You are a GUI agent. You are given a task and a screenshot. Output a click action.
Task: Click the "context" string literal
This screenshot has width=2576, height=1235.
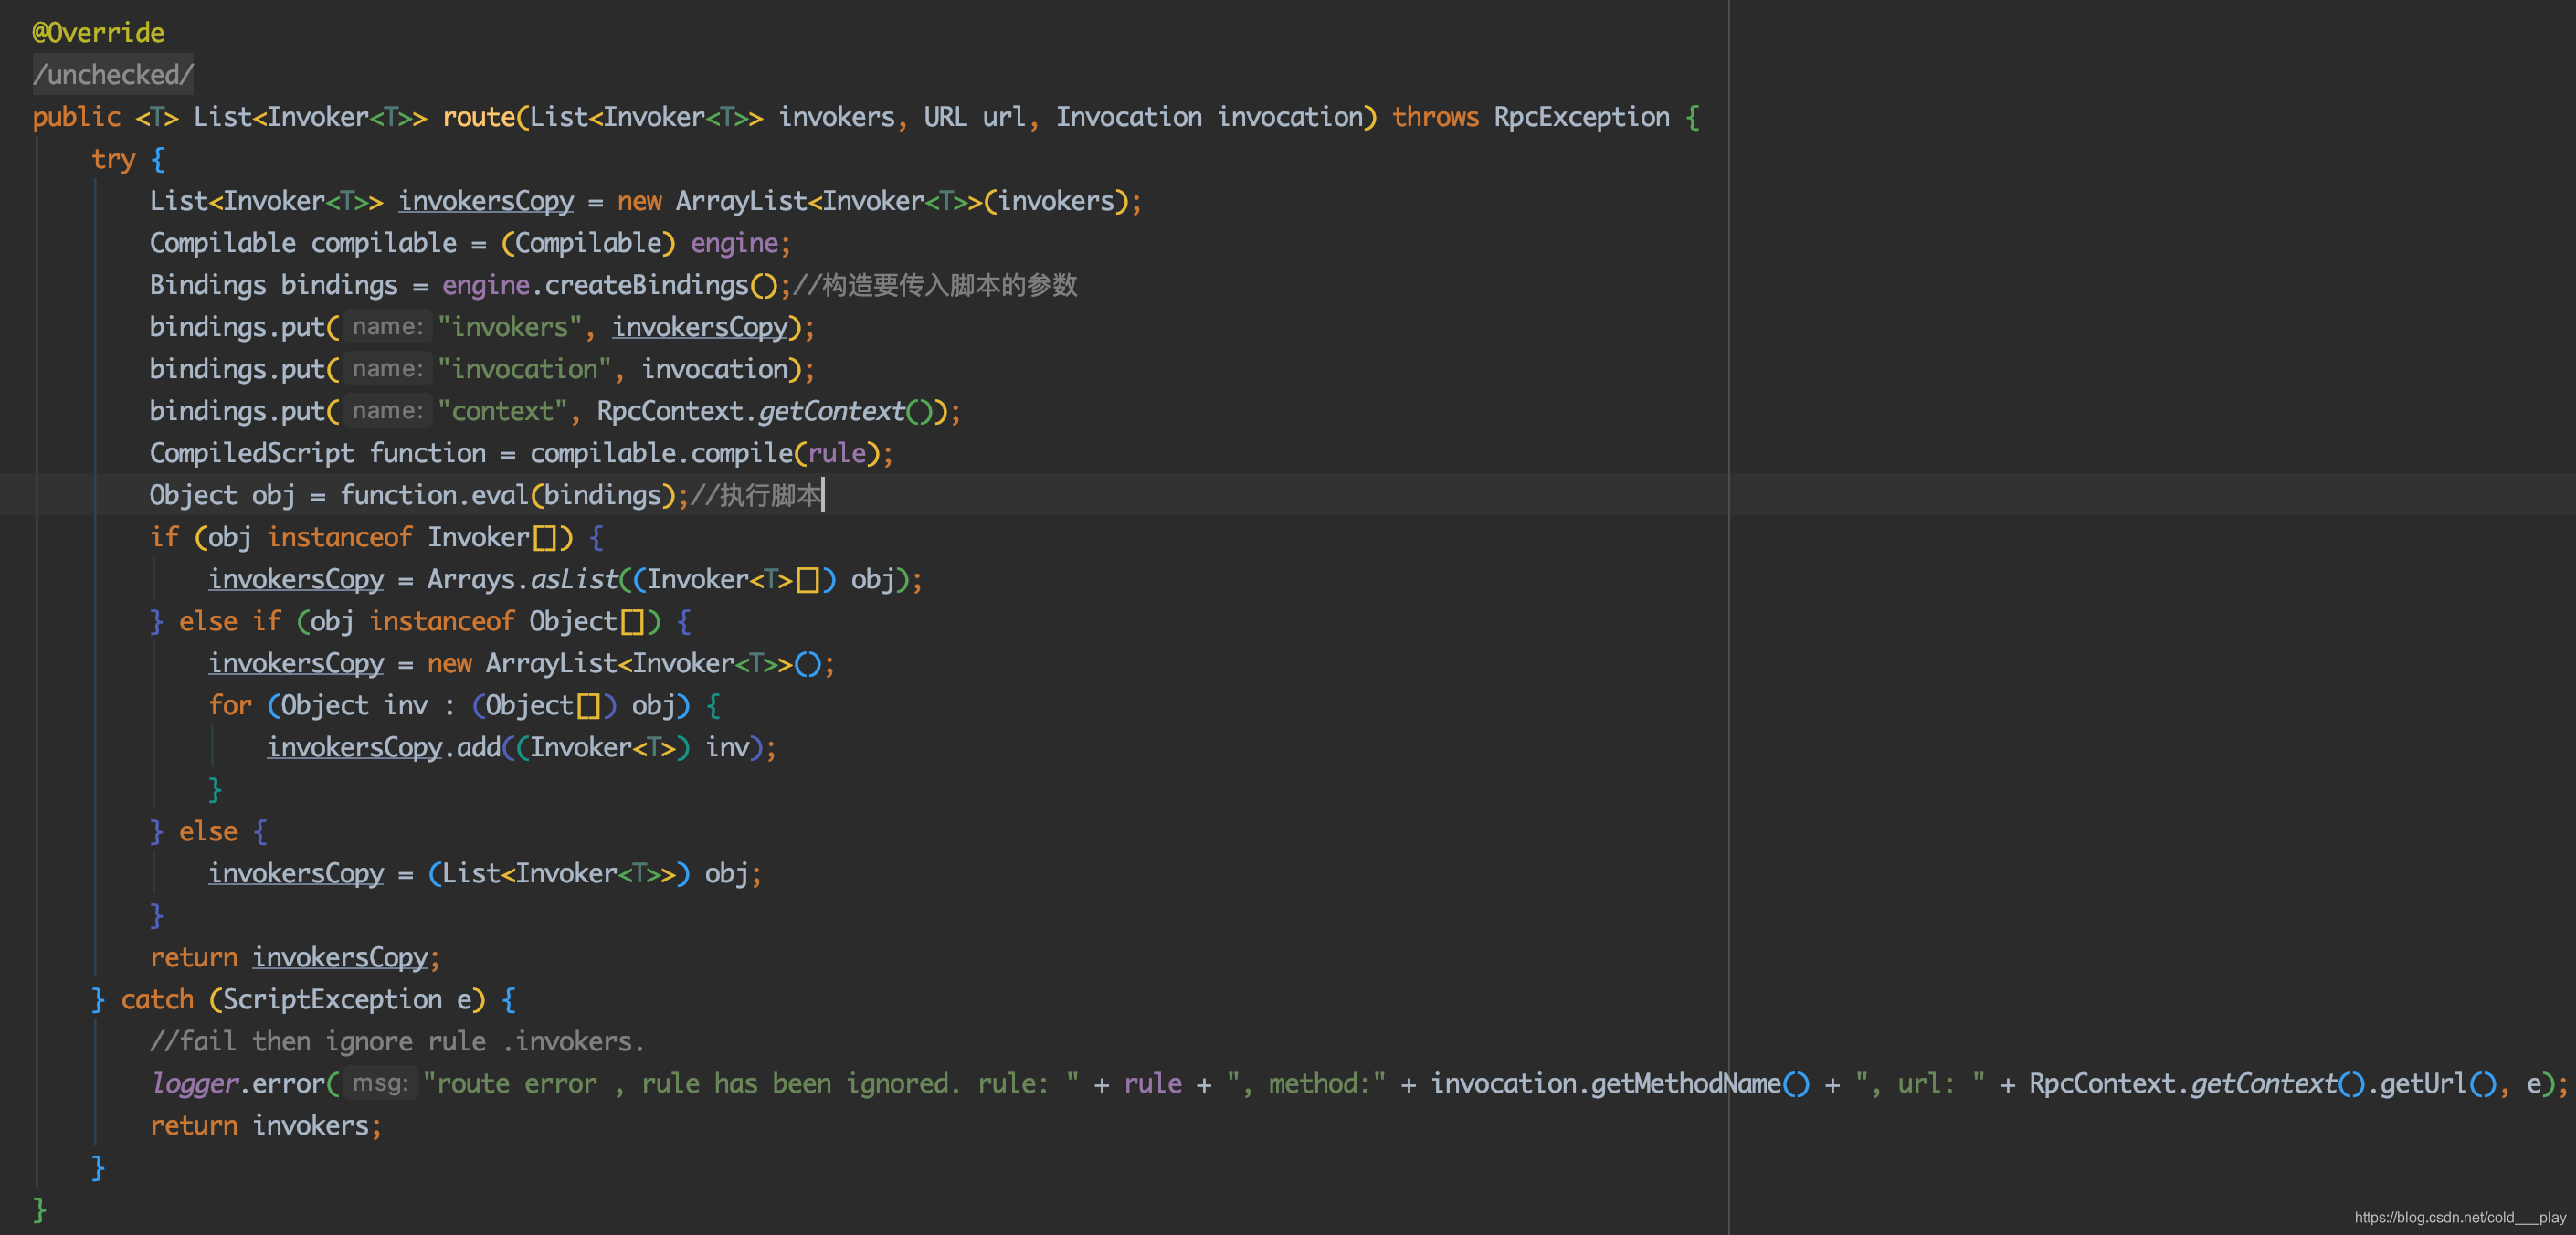click(x=502, y=411)
